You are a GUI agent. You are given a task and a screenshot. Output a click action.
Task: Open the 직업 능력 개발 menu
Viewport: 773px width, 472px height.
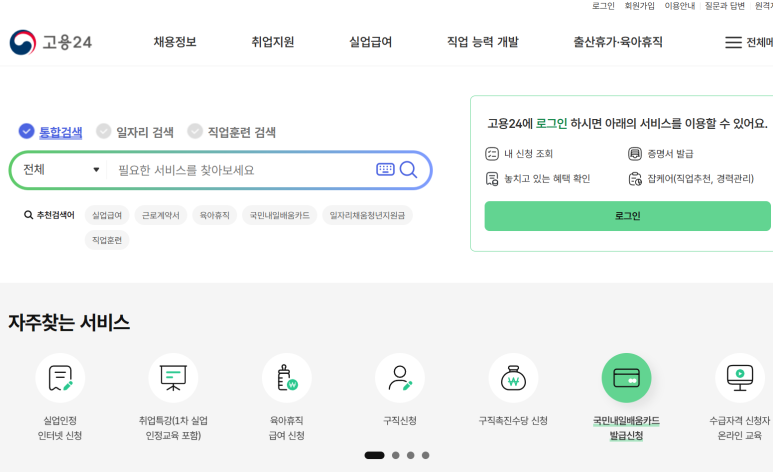483,42
